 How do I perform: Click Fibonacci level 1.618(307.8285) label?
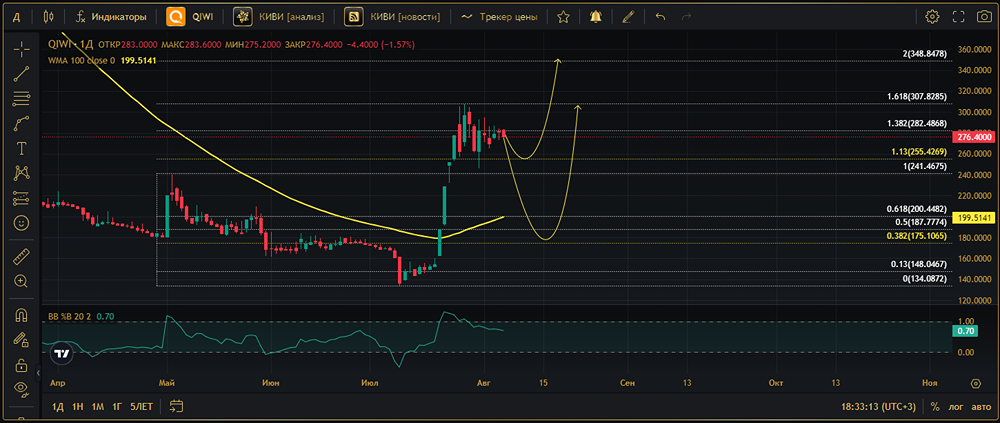(916, 96)
